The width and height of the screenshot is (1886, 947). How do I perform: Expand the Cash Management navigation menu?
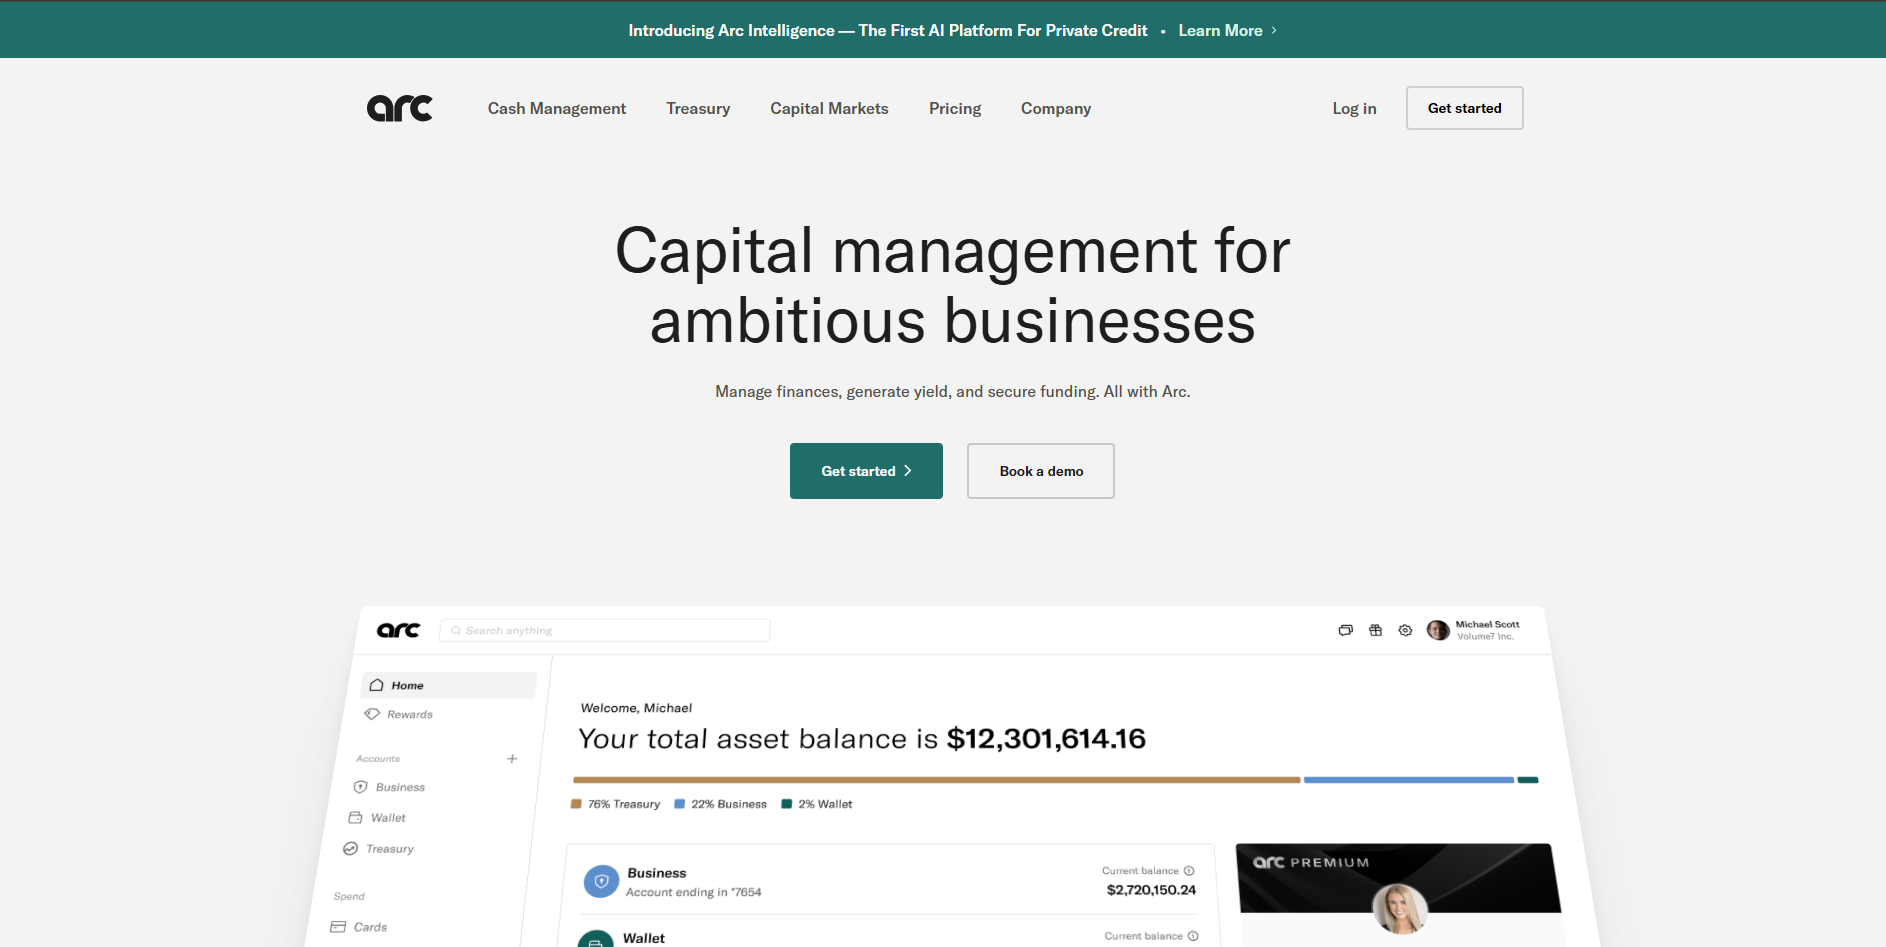coord(556,108)
